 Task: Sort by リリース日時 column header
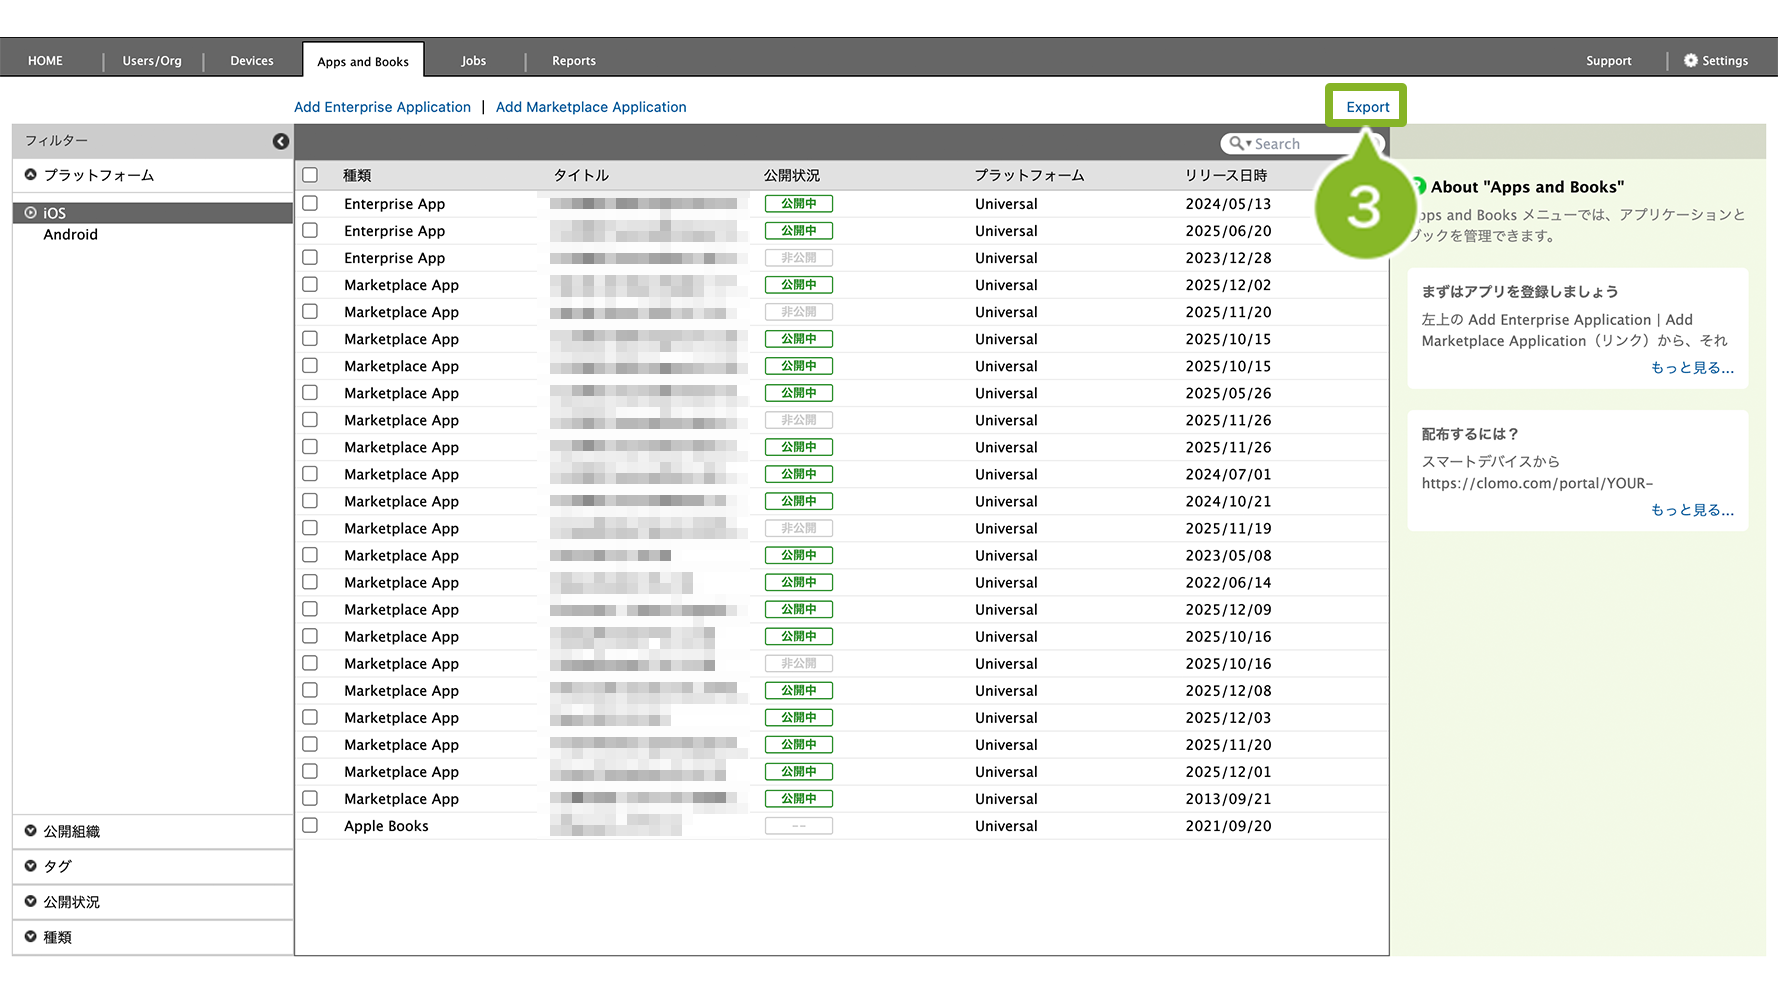pos(1226,176)
